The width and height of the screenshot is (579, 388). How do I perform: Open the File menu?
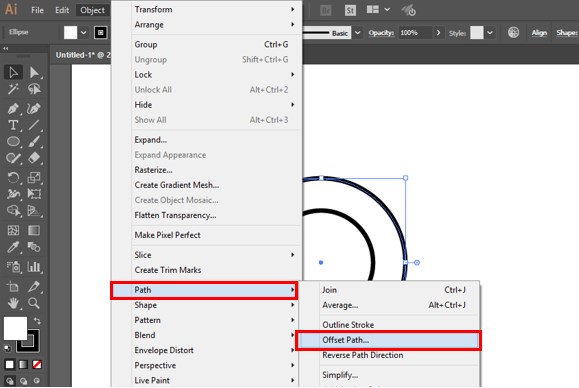37,10
